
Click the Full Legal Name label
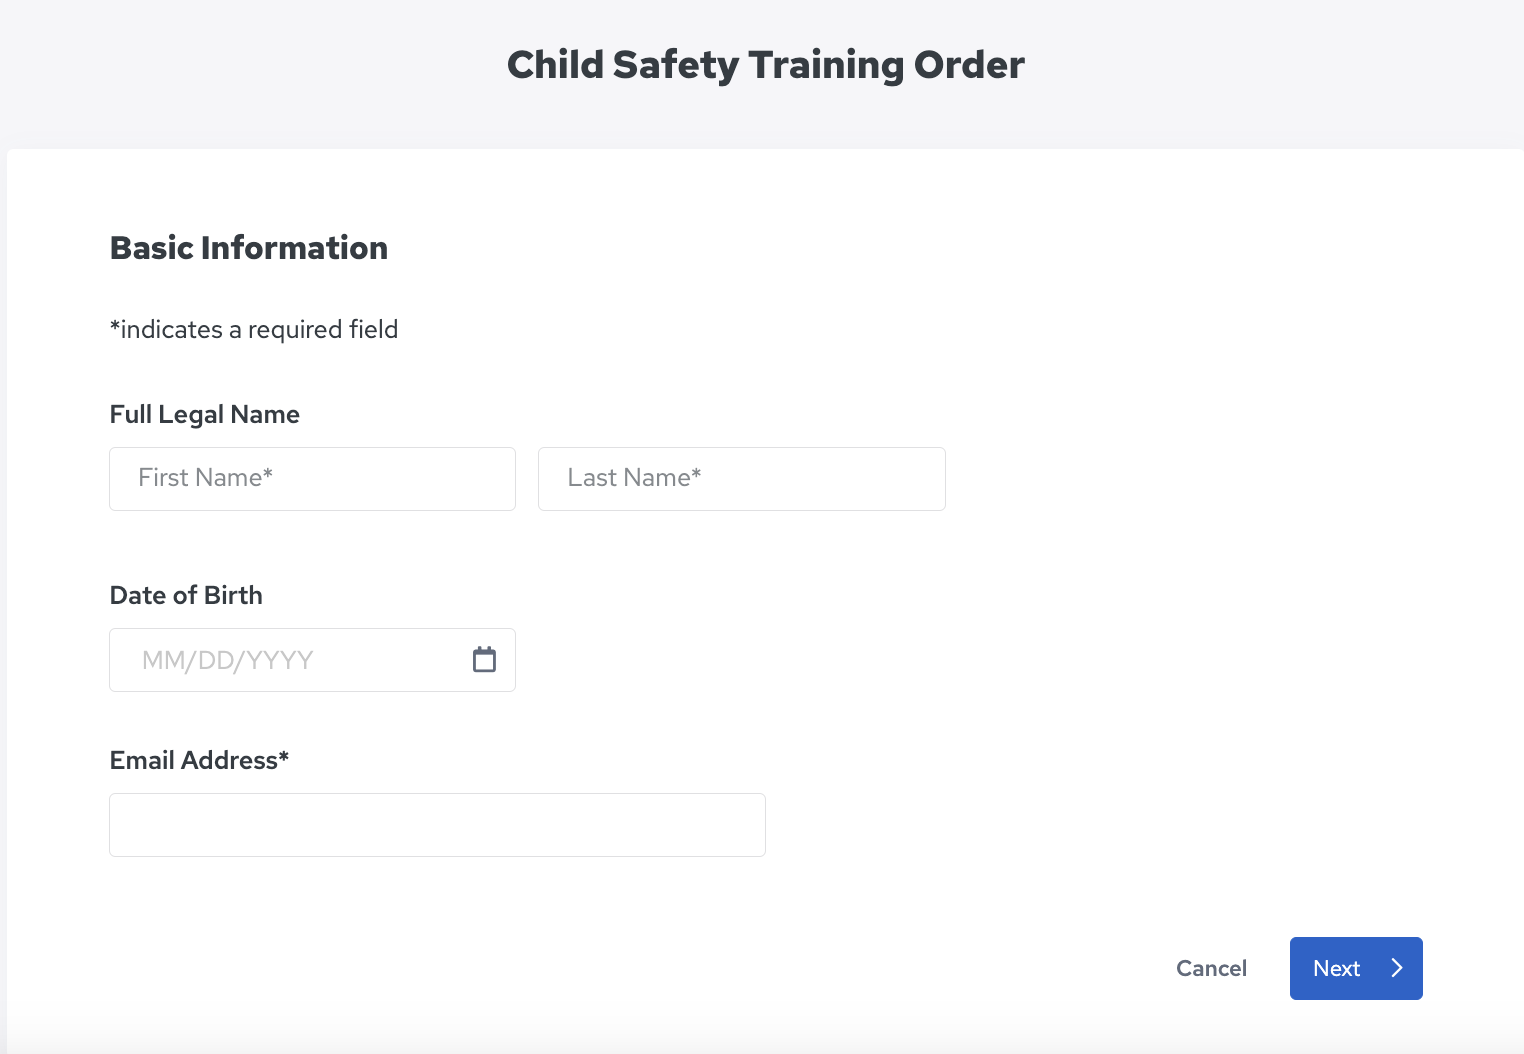coord(204,414)
